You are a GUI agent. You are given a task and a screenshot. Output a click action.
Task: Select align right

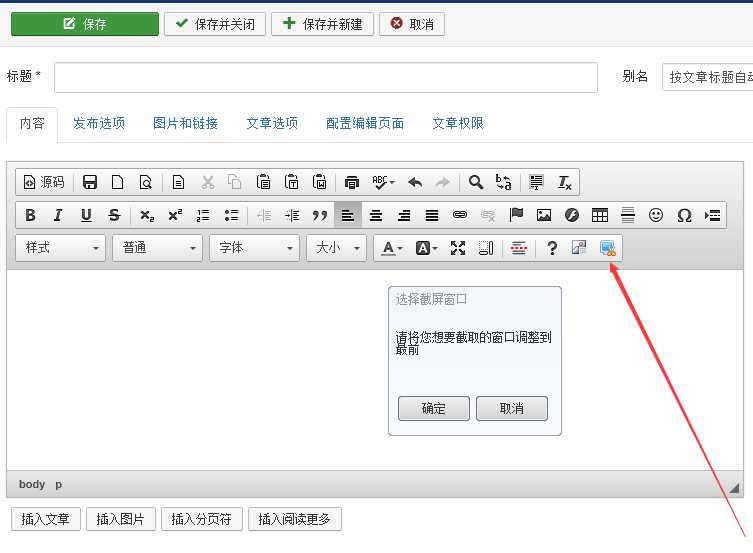click(404, 215)
